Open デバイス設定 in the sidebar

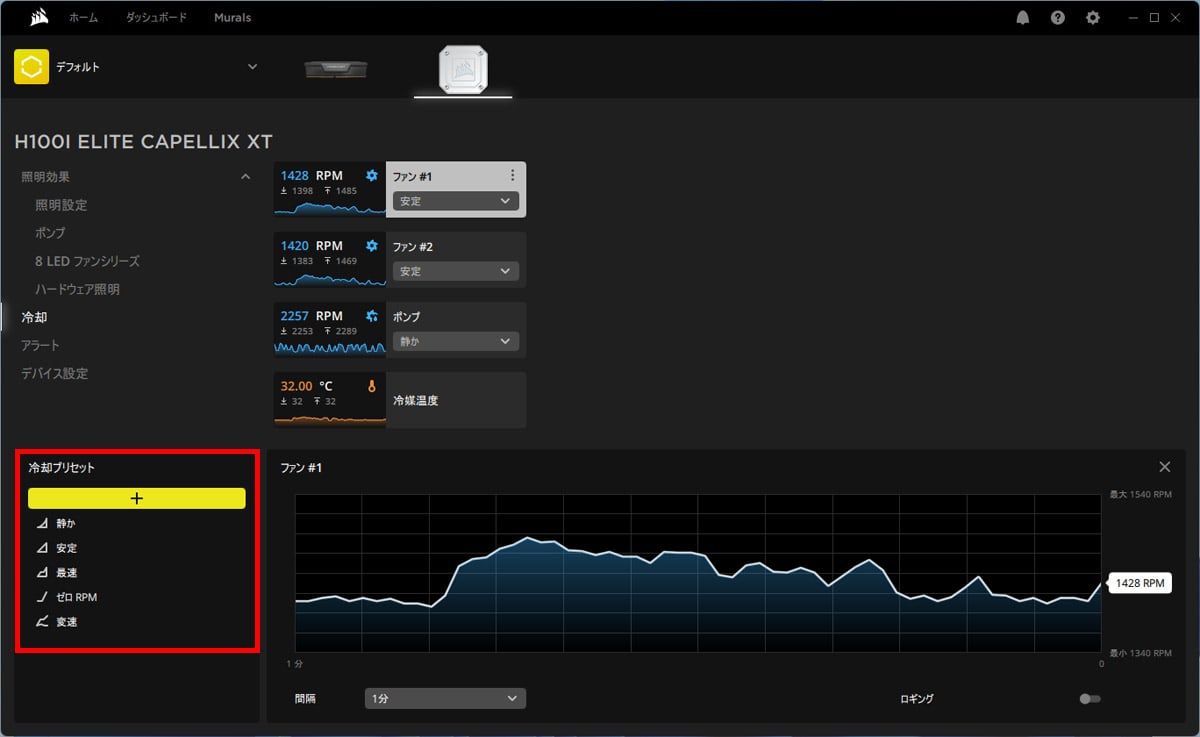pyautogui.click(x=55, y=373)
